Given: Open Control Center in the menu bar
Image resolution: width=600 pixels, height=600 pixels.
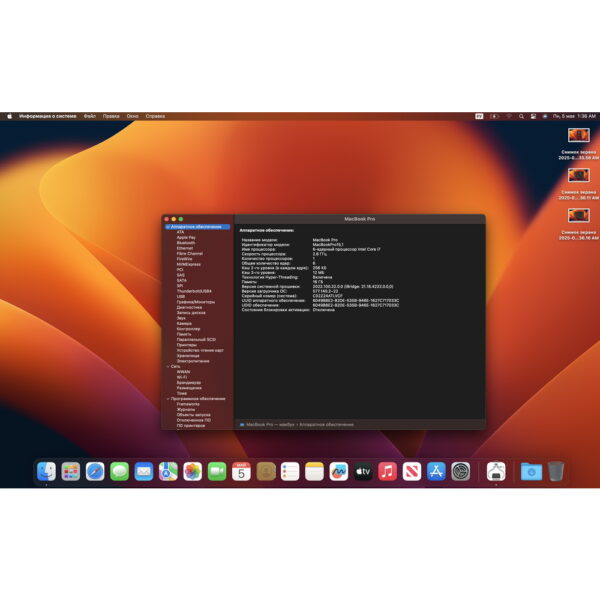Looking at the screenshot, I should (x=533, y=116).
